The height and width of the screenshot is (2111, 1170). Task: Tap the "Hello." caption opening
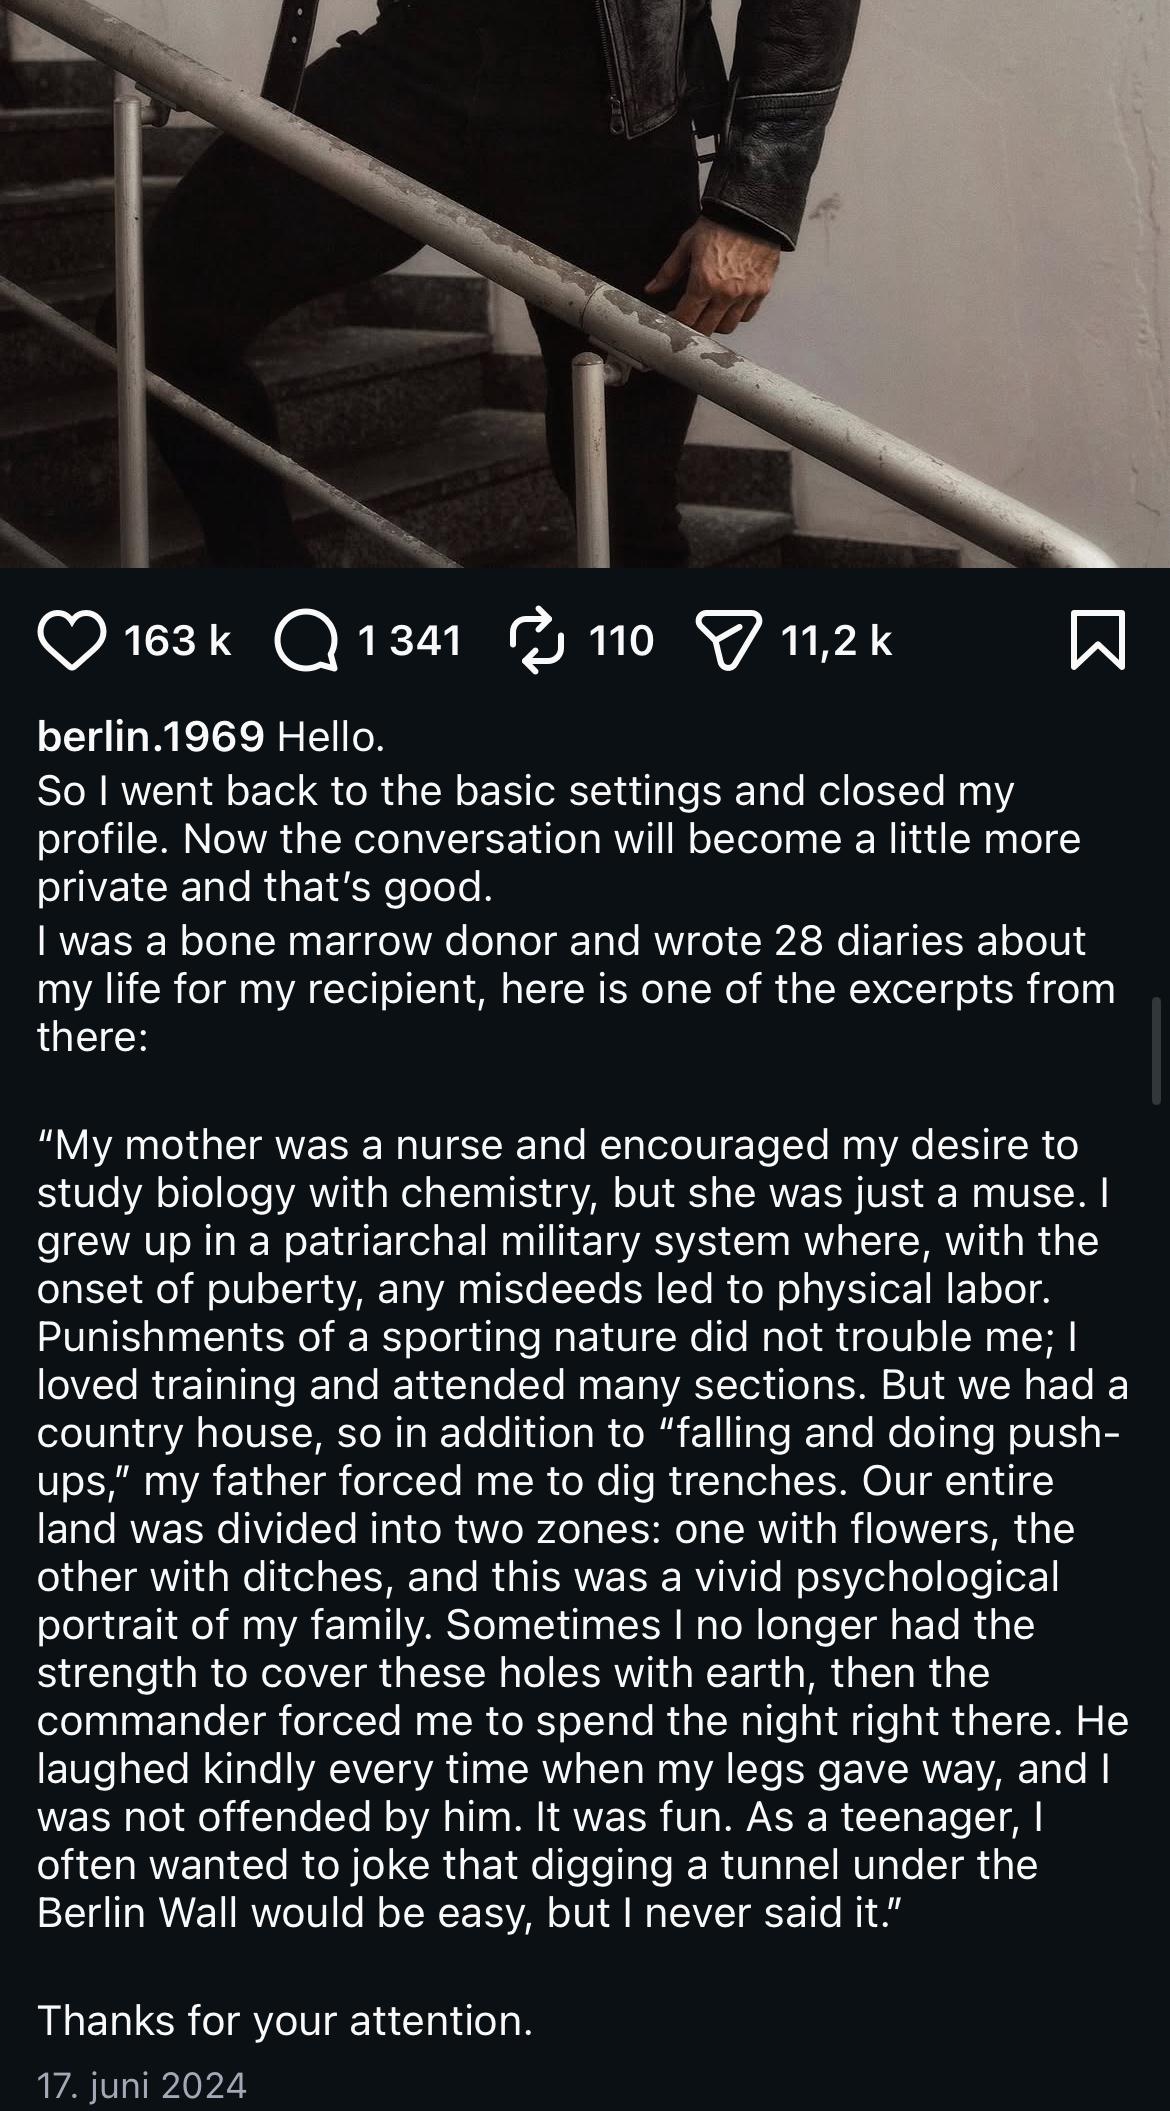pyautogui.click(x=331, y=738)
